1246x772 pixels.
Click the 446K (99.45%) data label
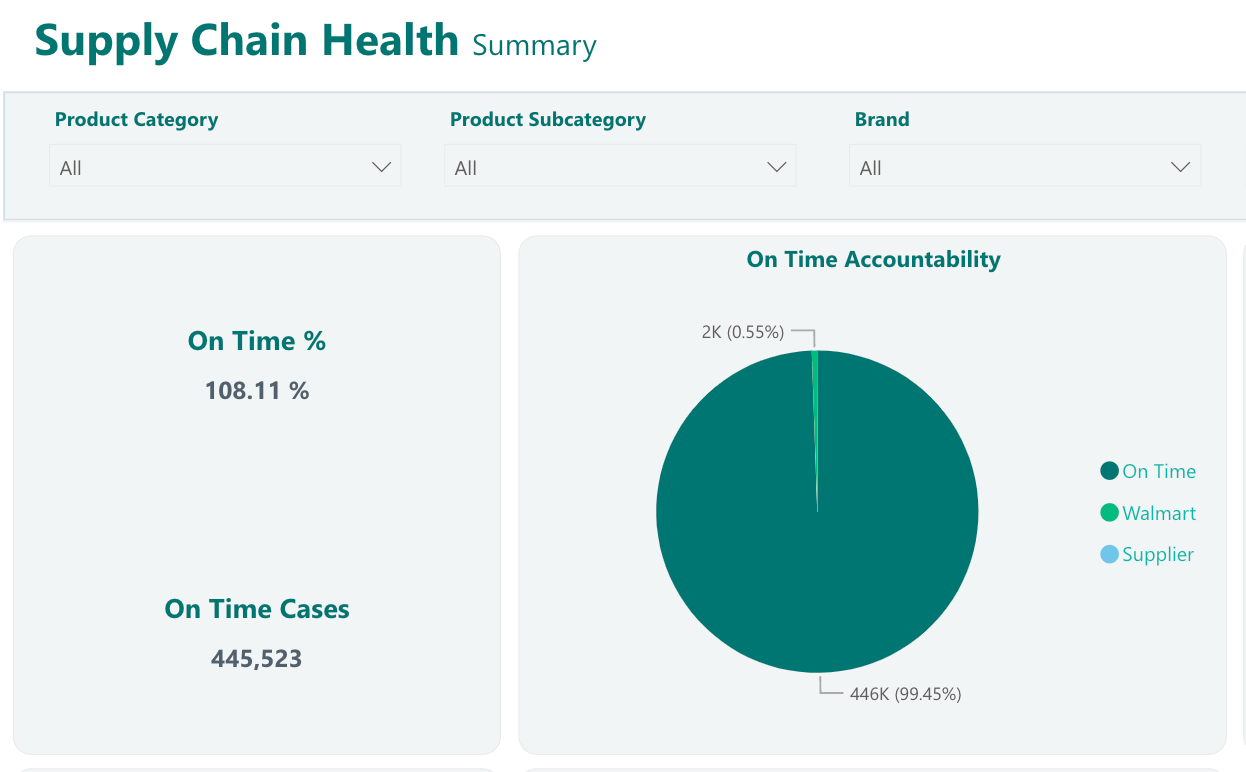tap(905, 694)
